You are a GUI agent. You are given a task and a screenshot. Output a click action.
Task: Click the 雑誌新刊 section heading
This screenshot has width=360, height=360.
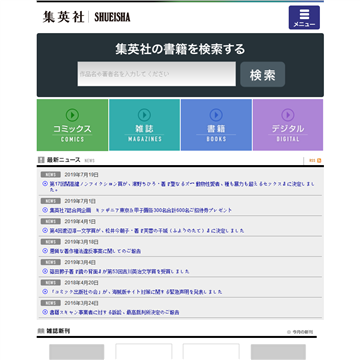pyautogui.click(x=58, y=331)
